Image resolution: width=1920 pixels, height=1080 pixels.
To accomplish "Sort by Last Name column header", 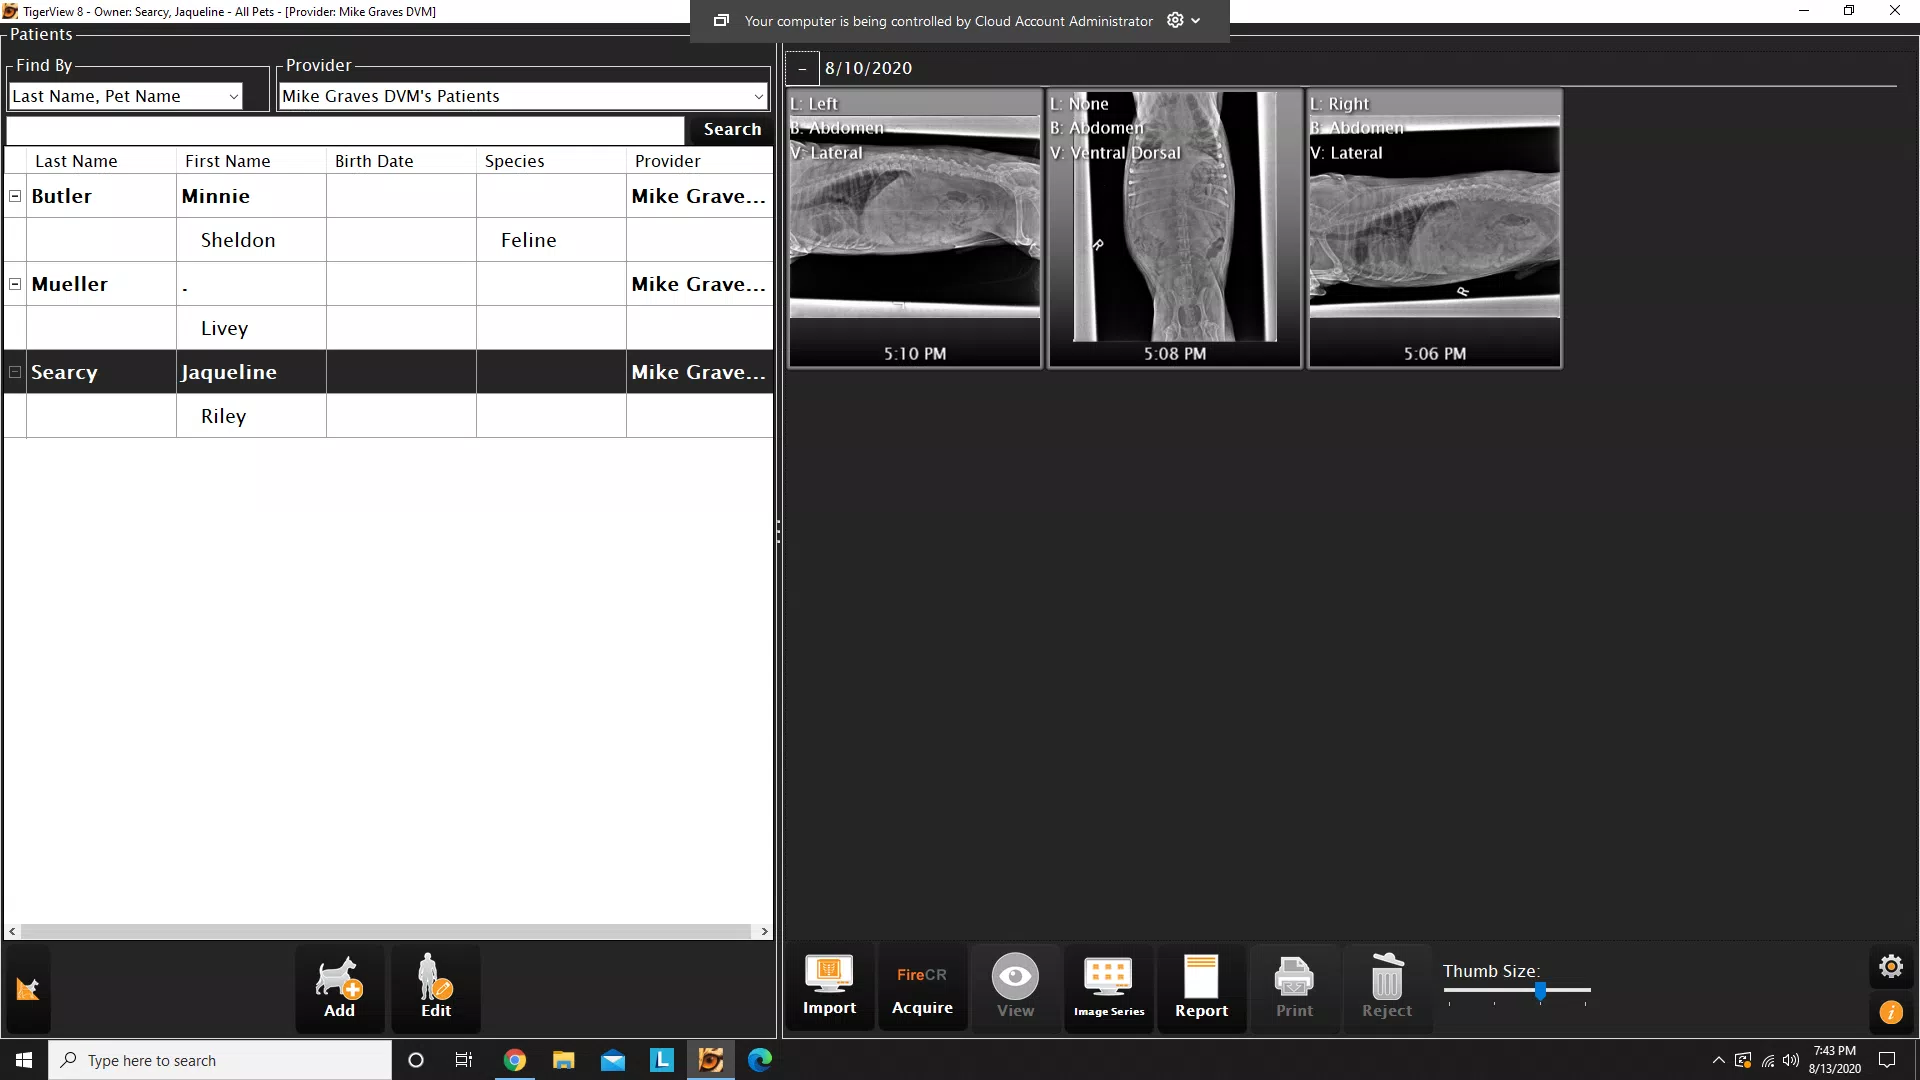I will (x=76, y=161).
